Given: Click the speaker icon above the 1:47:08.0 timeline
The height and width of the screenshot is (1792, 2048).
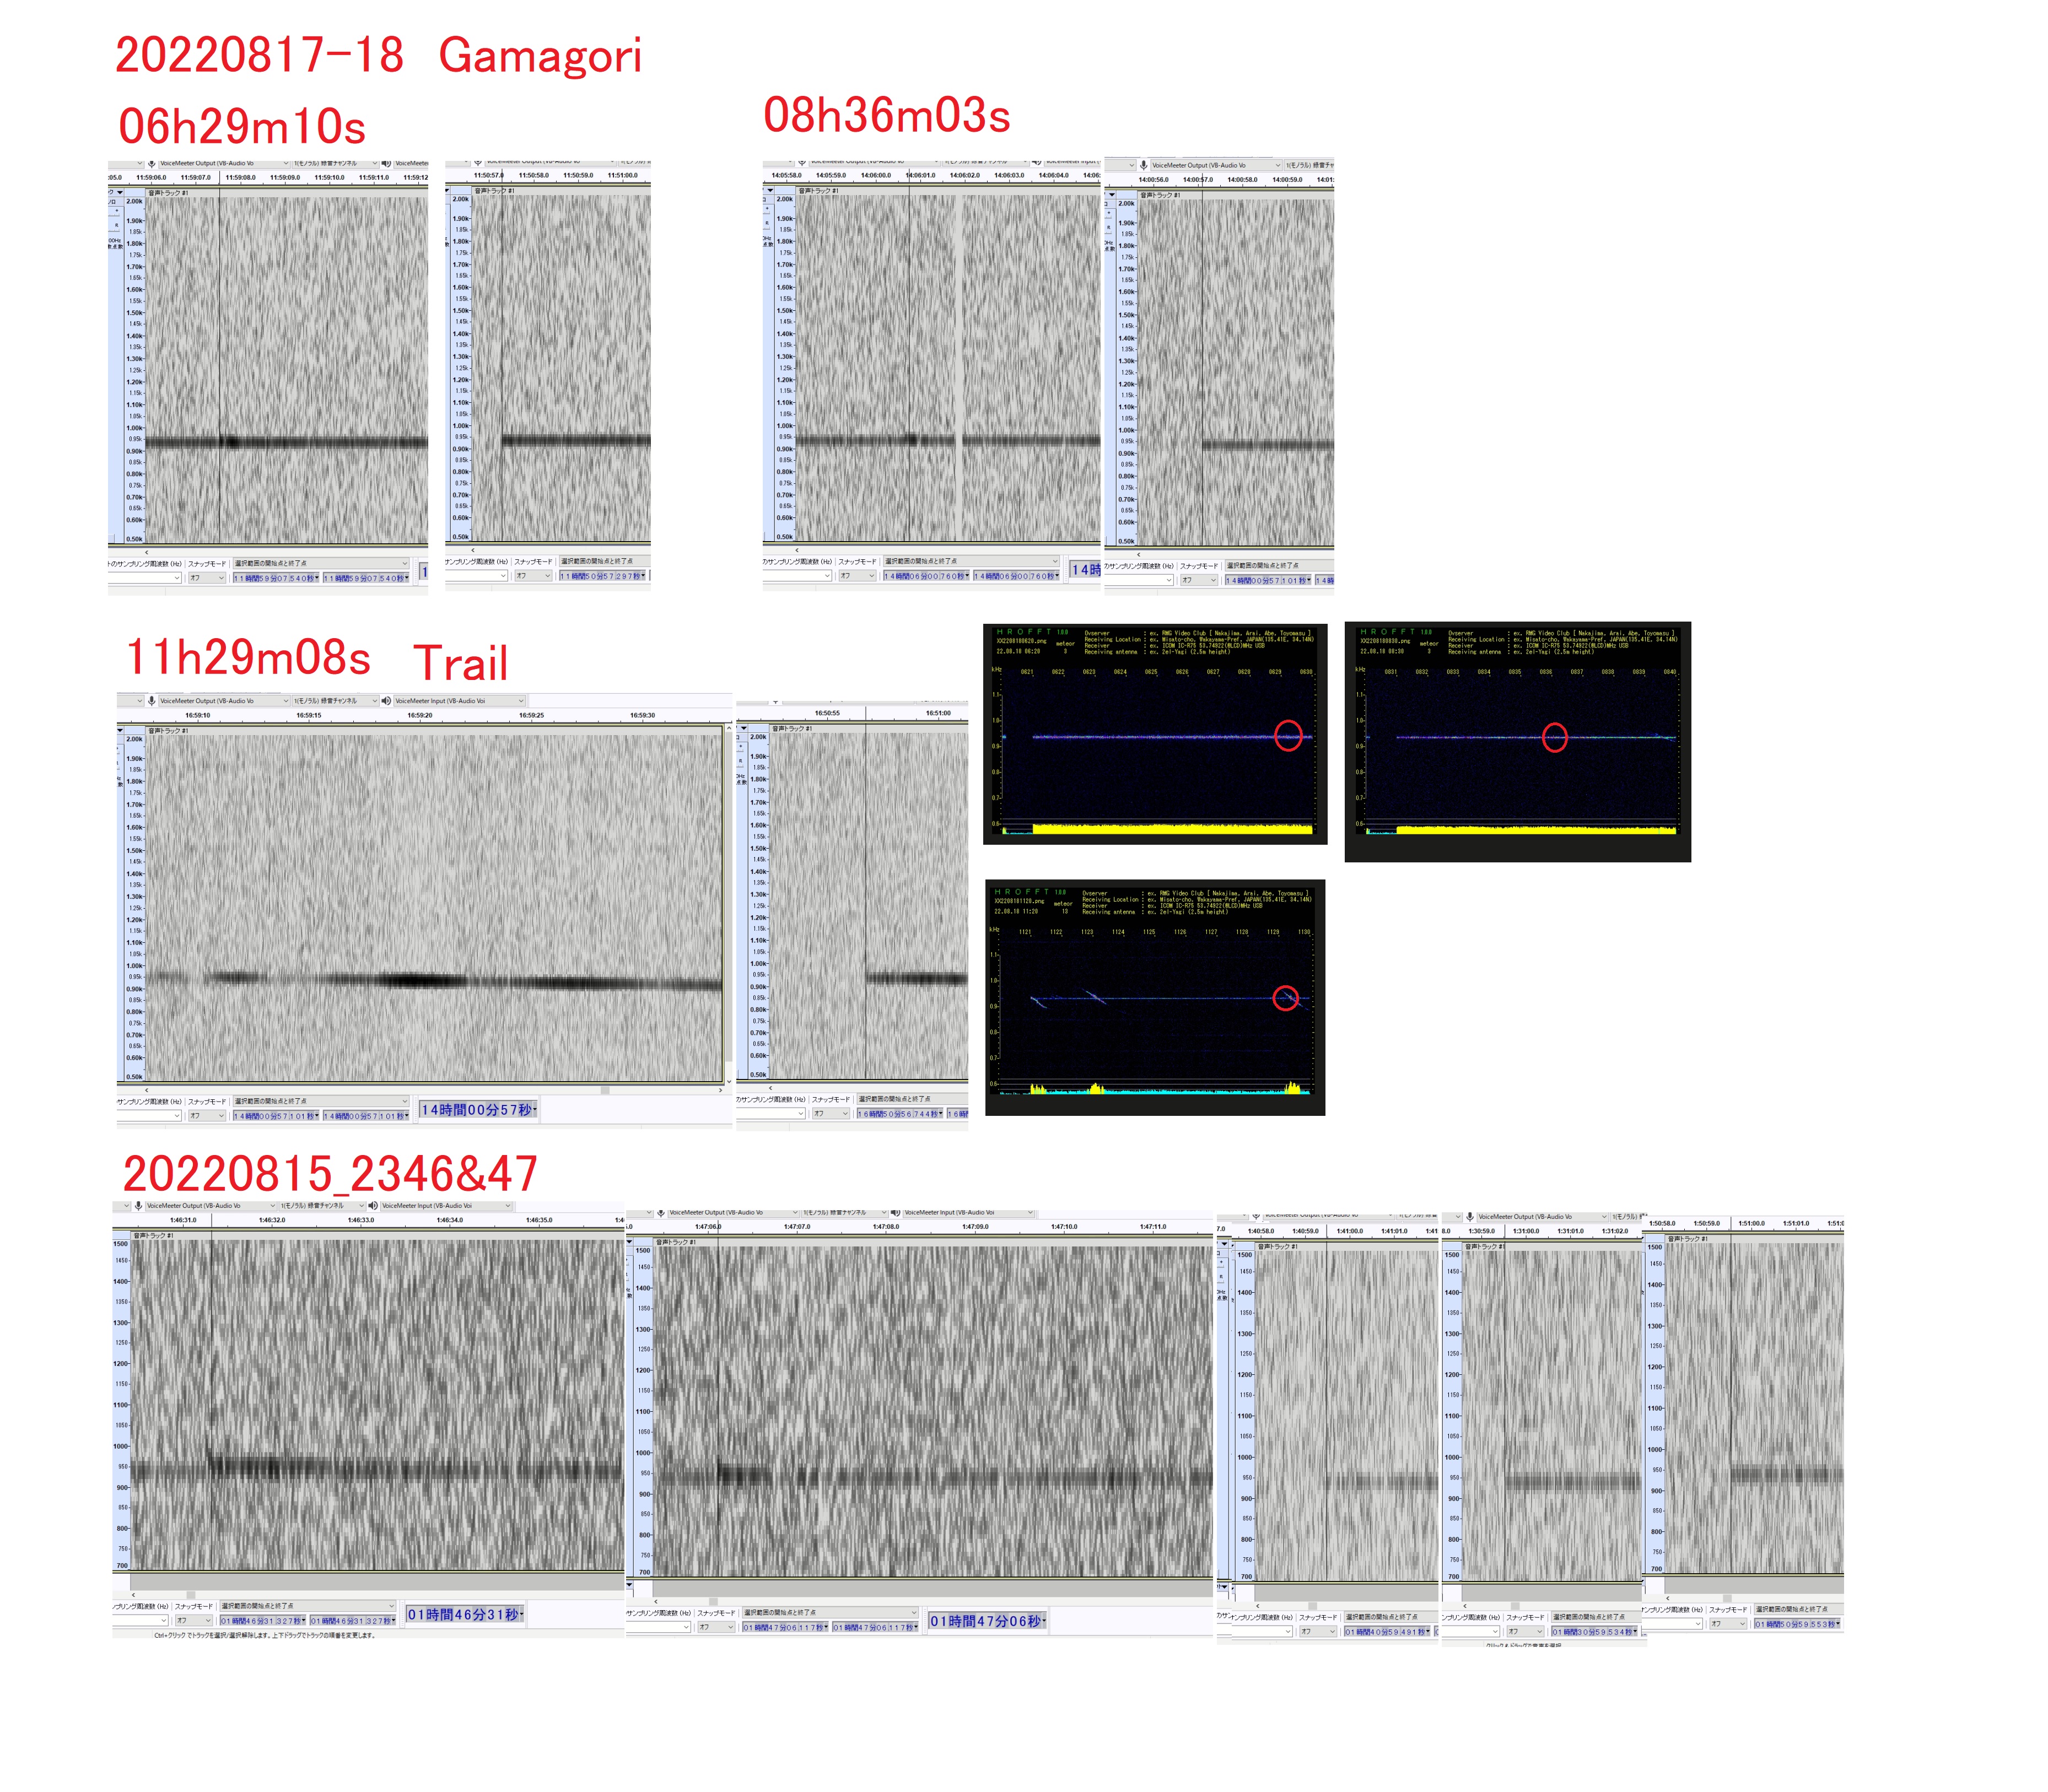Looking at the screenshot, I should coord(895,1213).
